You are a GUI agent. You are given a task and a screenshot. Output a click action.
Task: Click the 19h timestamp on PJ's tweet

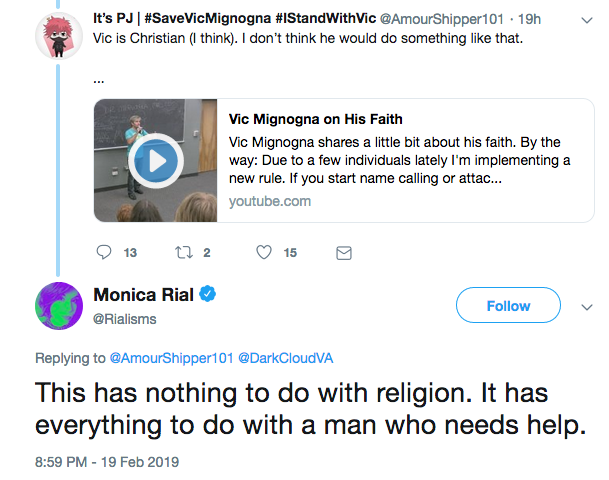click(x=529, y=19)
